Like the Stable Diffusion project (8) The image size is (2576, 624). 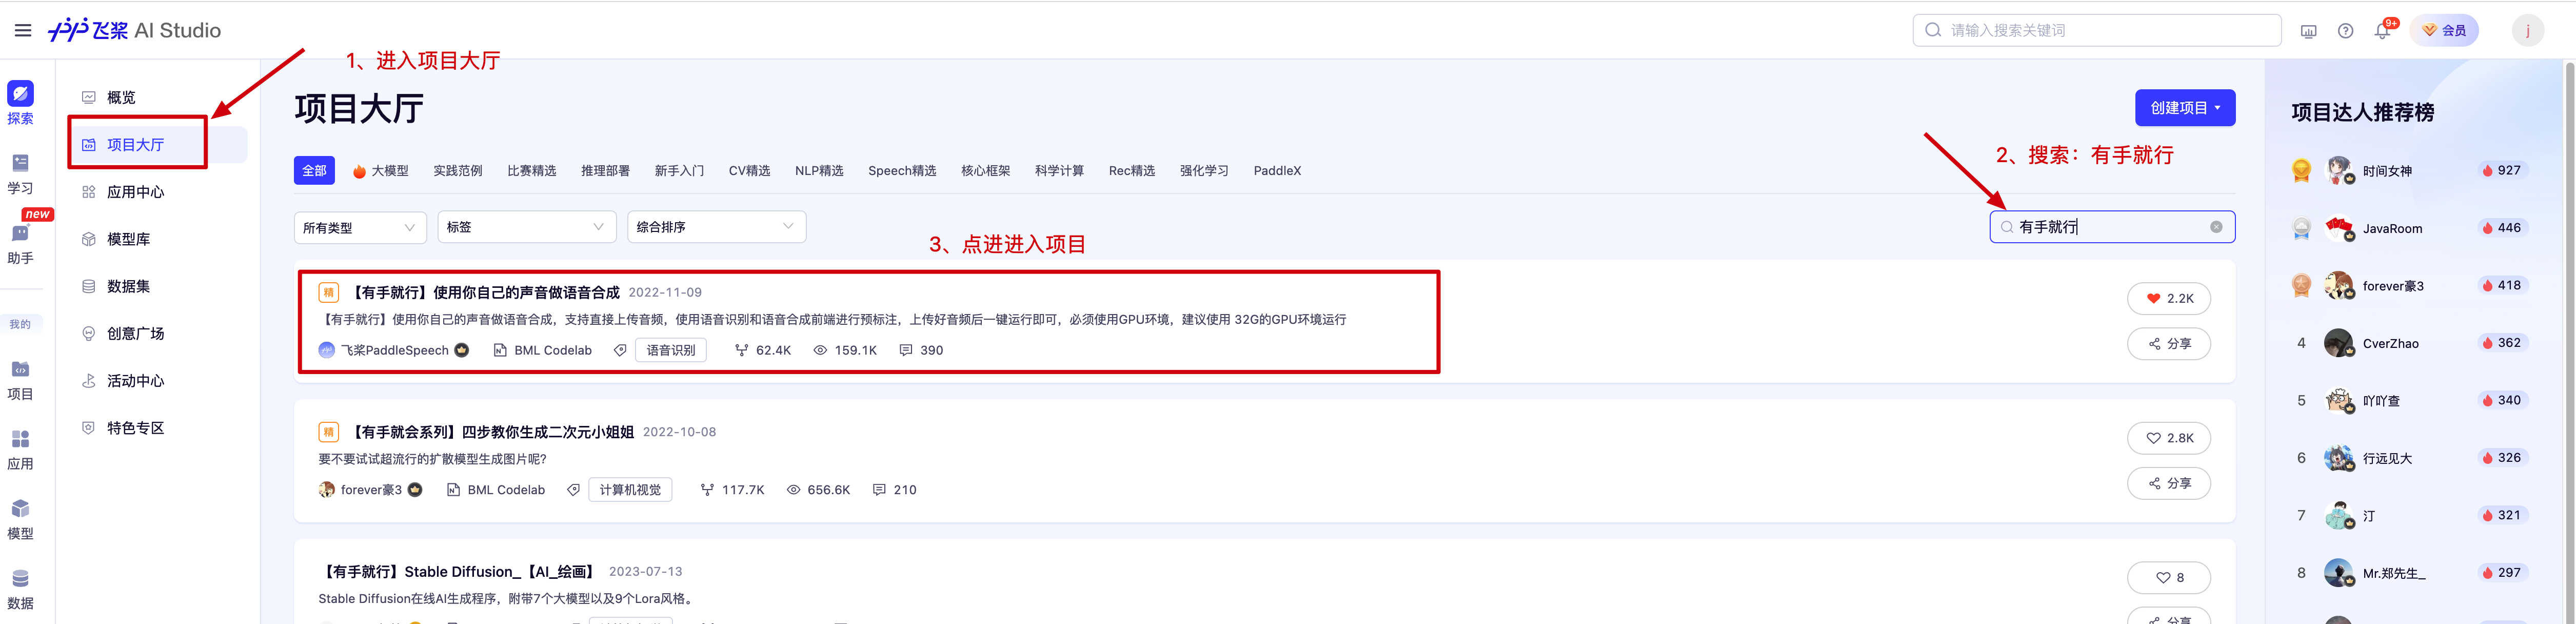[x=2168, y=577]
